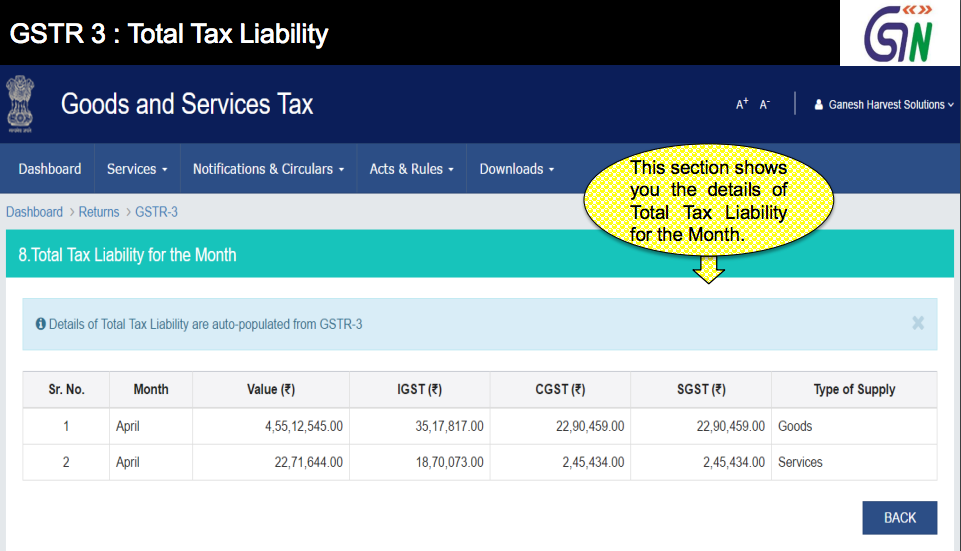Click the Sr. No. column header

[66, 389]
